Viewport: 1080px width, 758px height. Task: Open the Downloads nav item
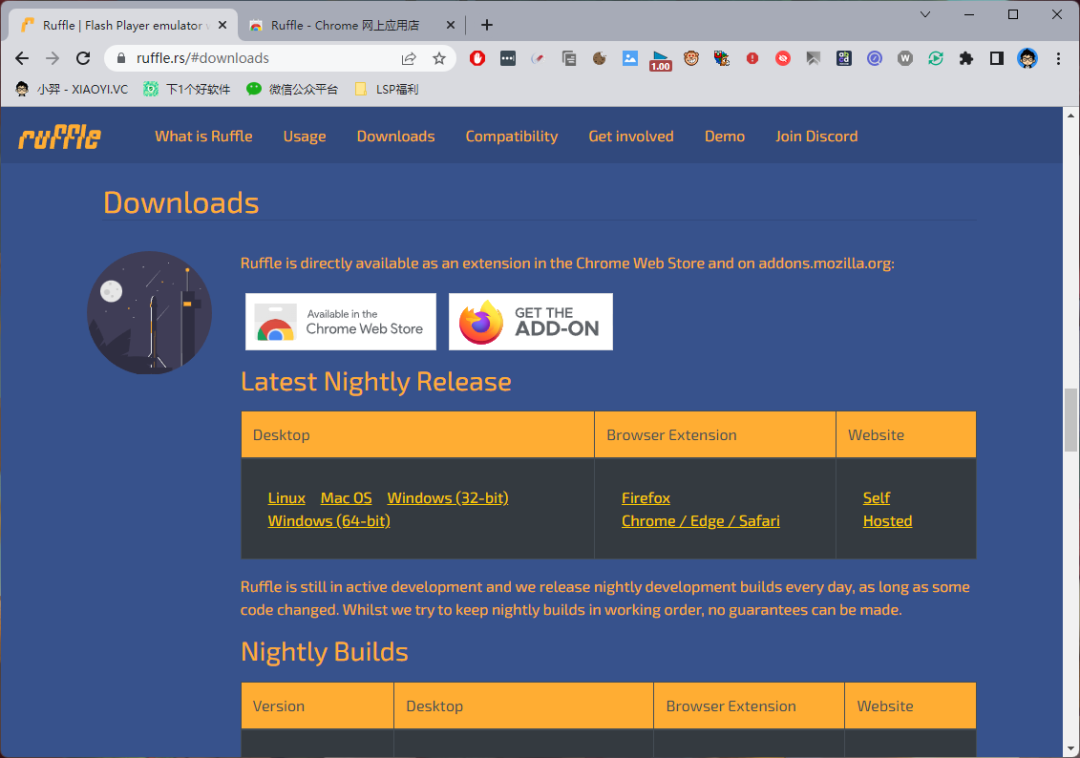click(x=395, y=136)
